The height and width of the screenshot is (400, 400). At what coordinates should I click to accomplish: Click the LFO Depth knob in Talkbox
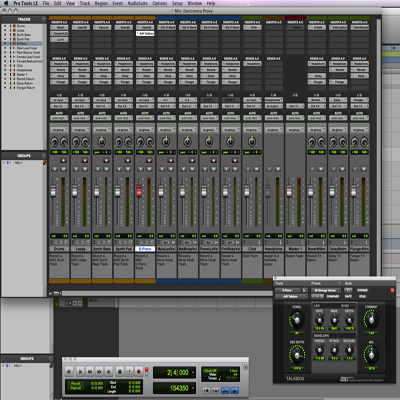(349, 321)
